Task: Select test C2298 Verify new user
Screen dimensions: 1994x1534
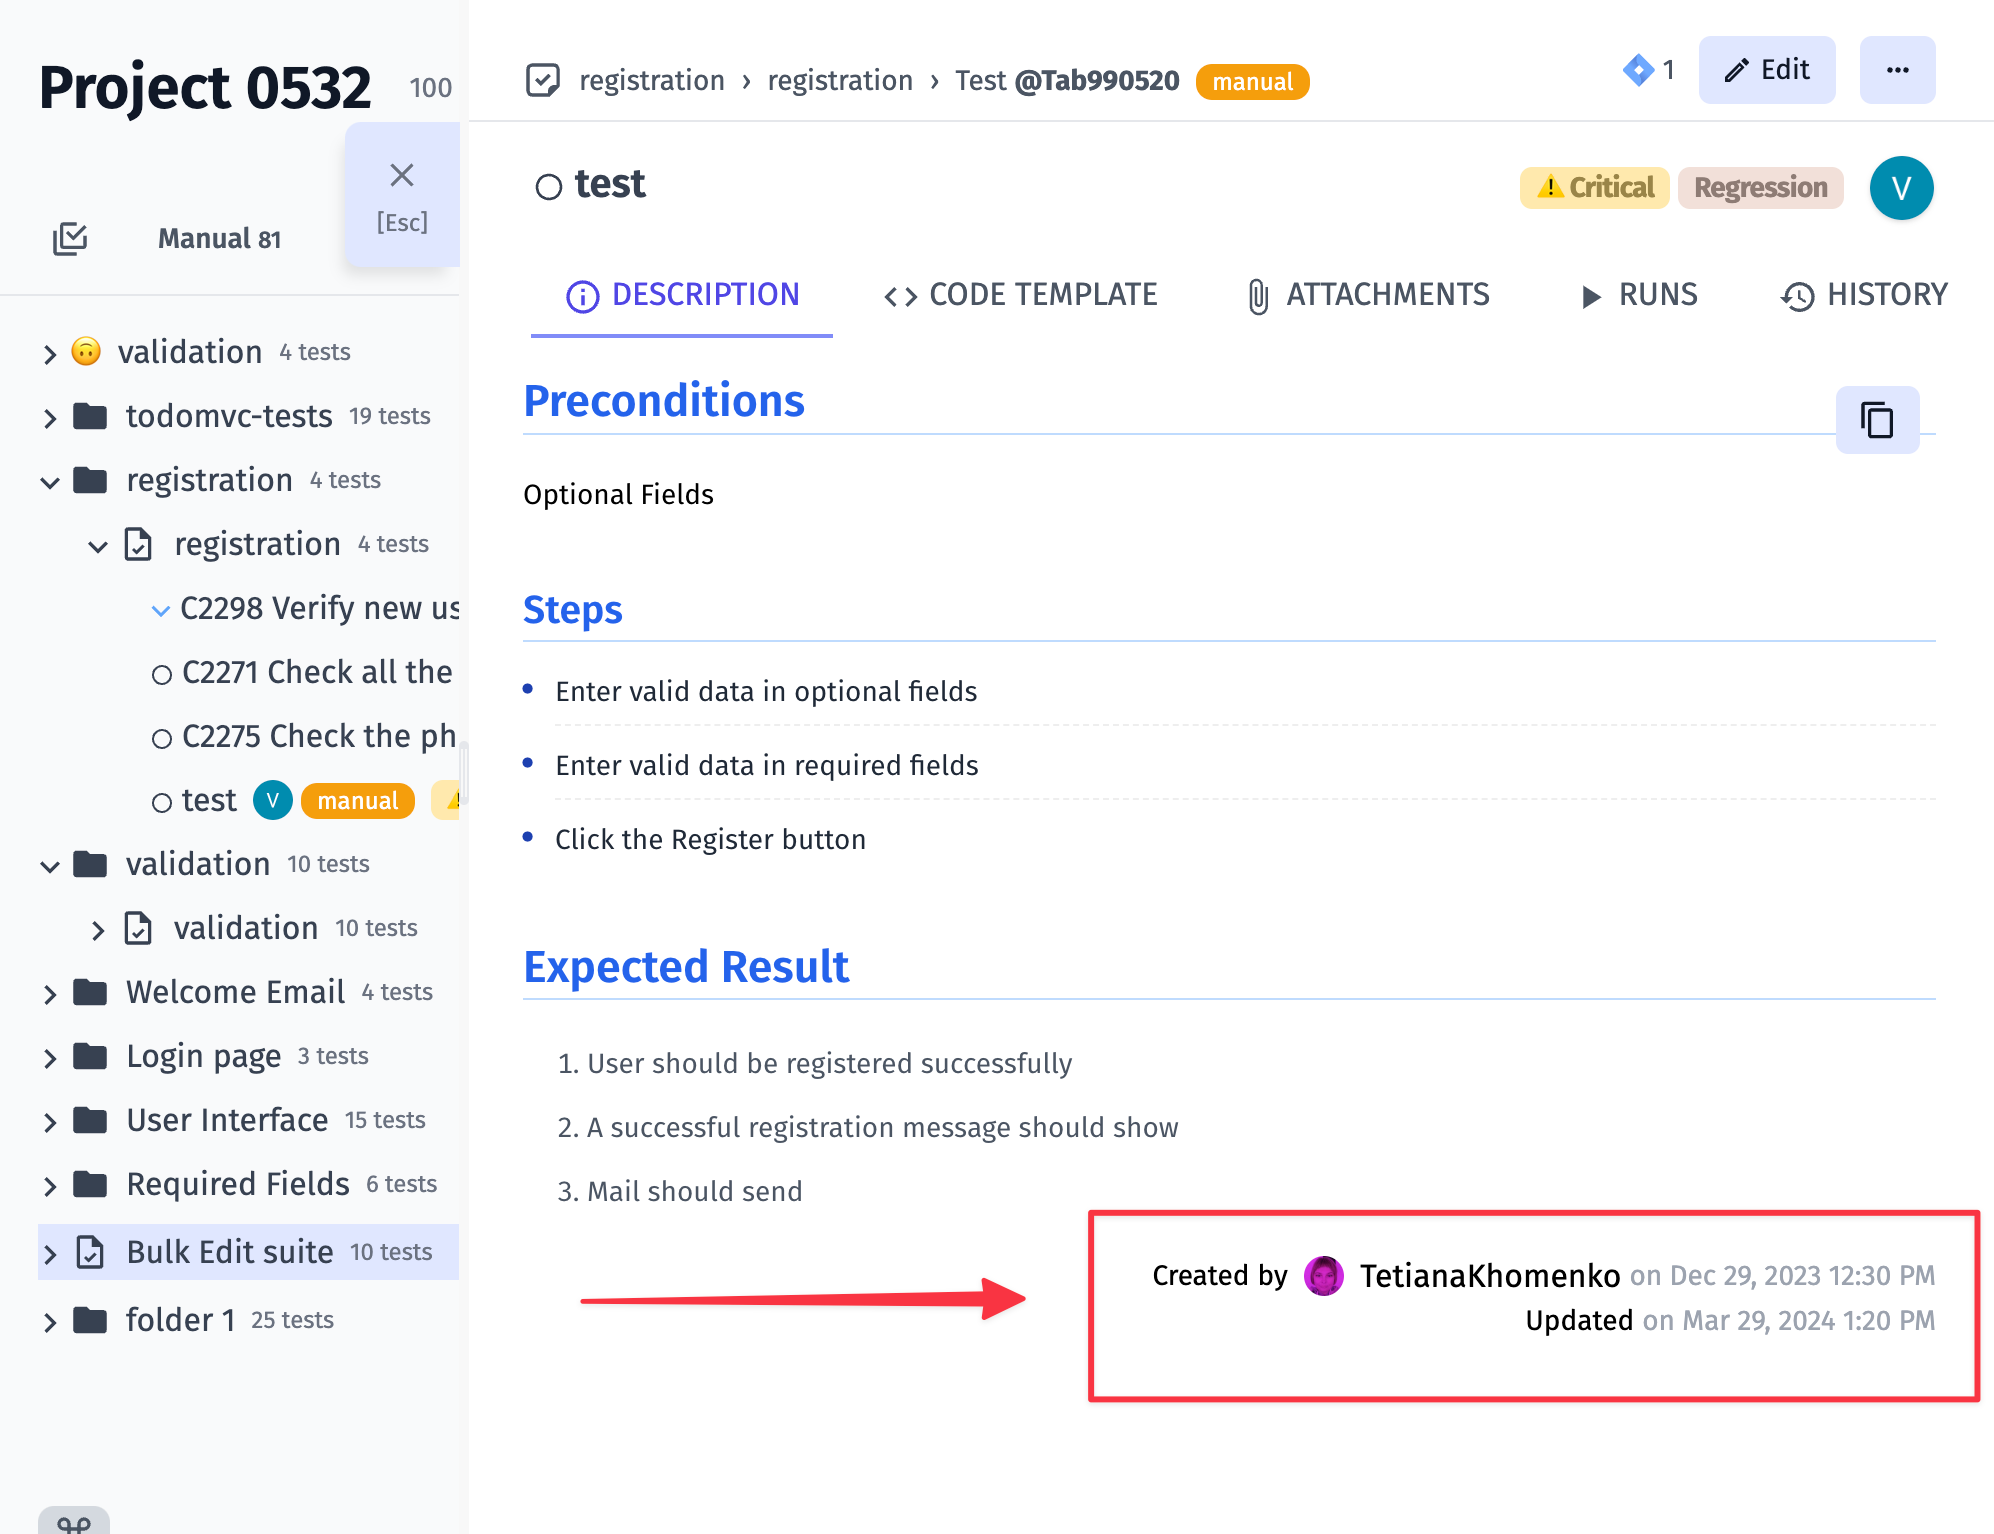Action: pyautogui.click(x=319, y=608)
